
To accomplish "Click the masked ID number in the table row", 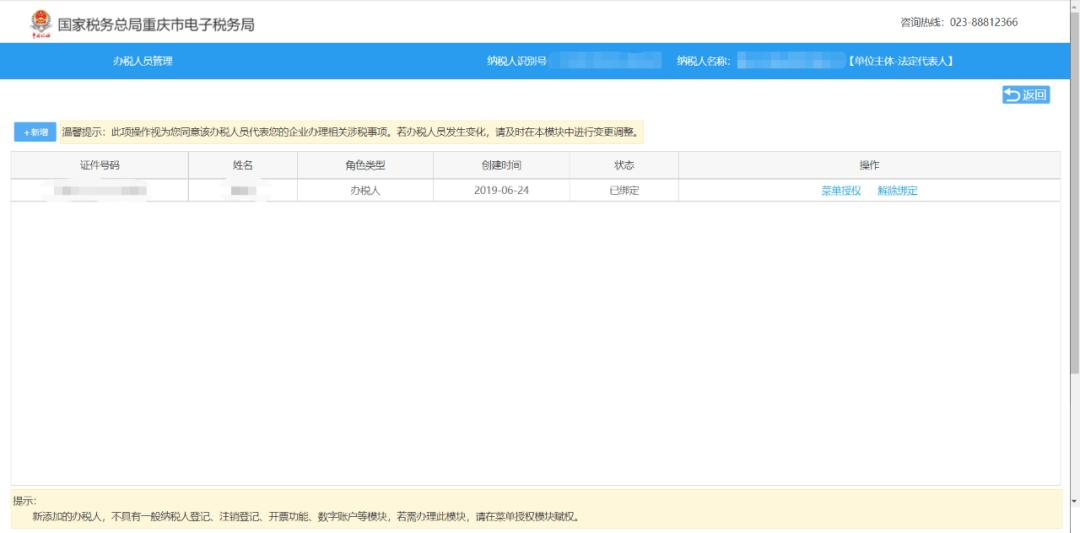I will 99,191.
